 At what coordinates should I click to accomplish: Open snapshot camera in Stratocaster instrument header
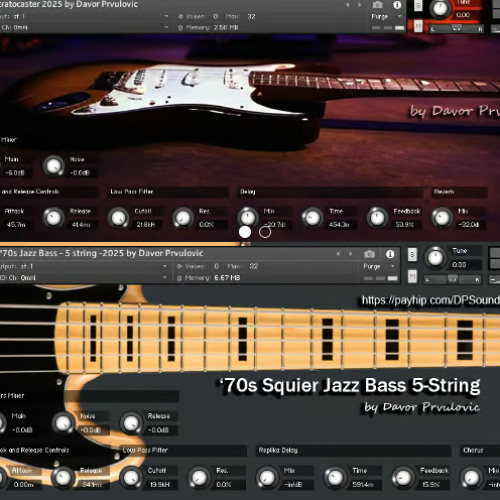(x=377, y=5)
